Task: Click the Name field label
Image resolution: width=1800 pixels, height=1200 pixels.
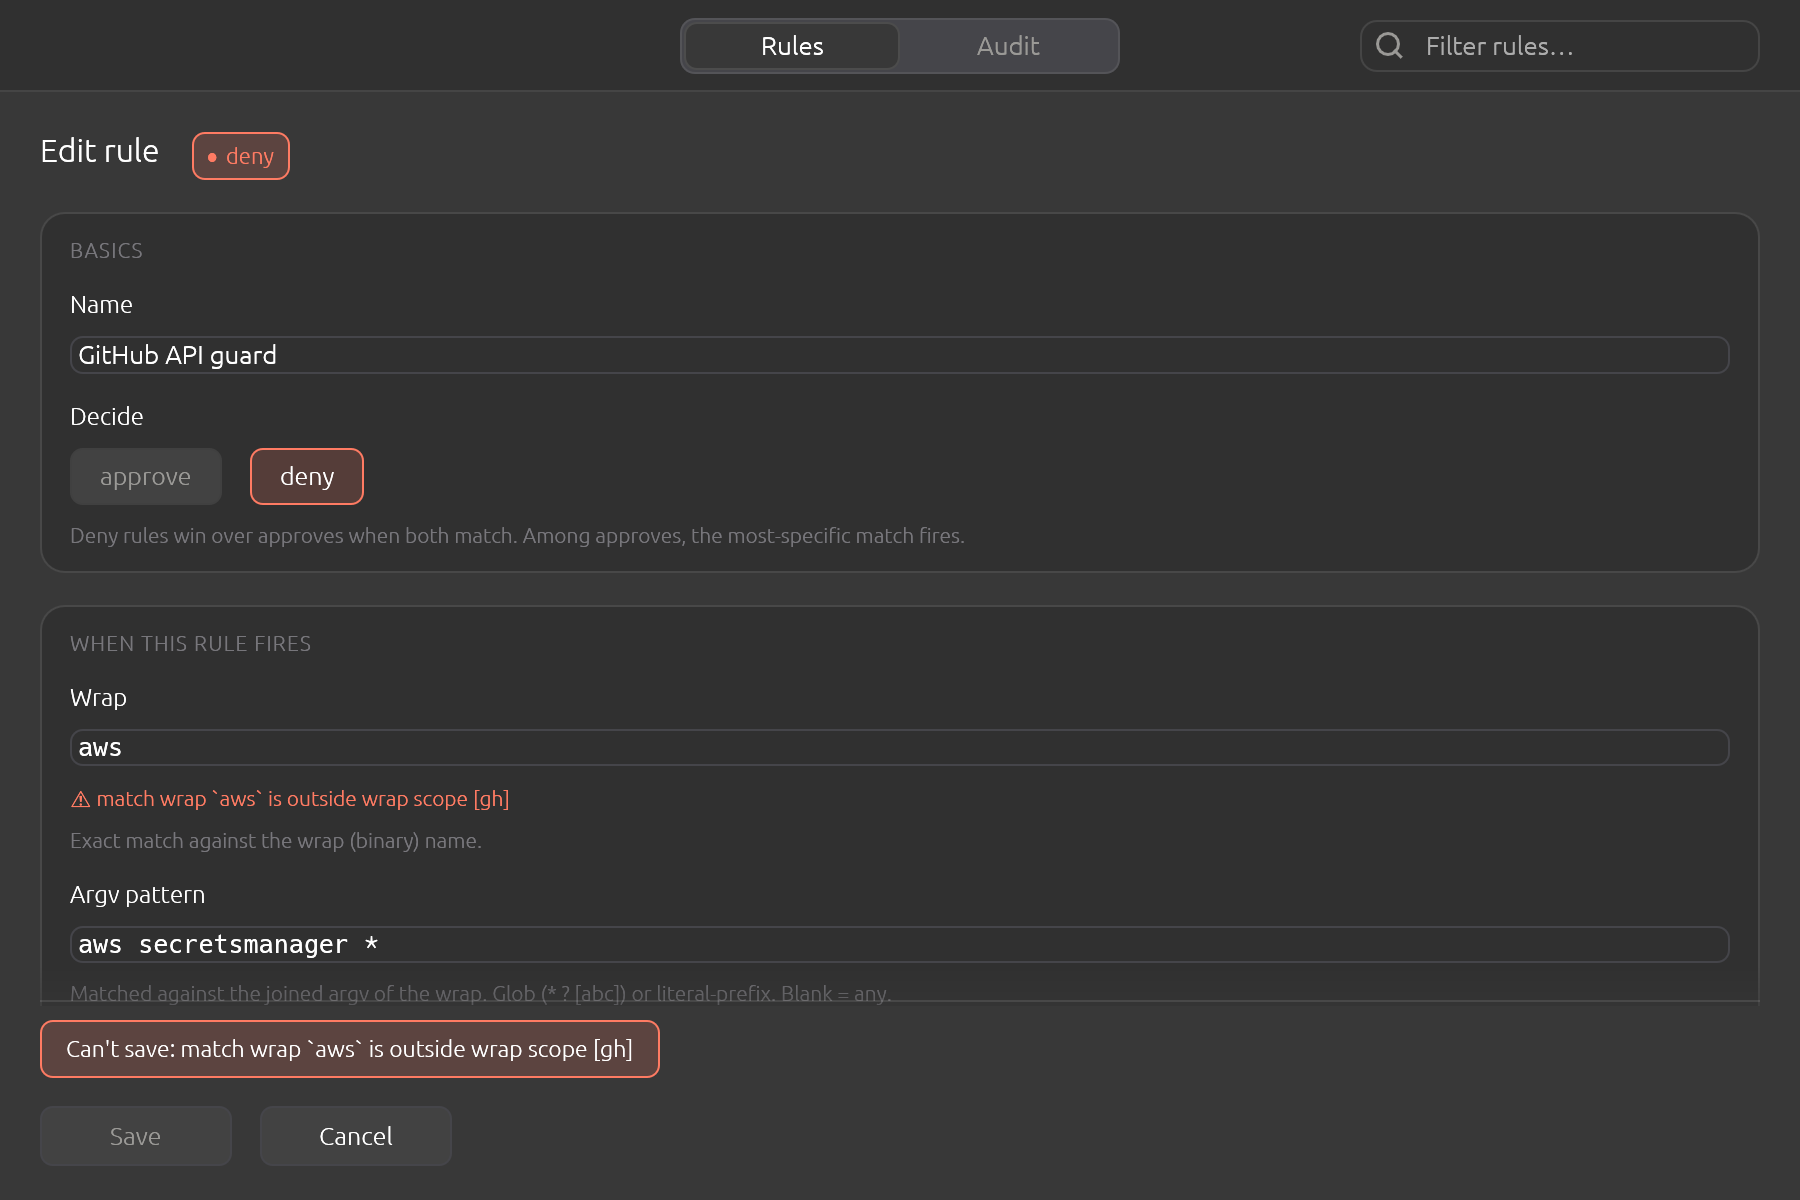Action: pyautogui.click(x=101, y=305)
